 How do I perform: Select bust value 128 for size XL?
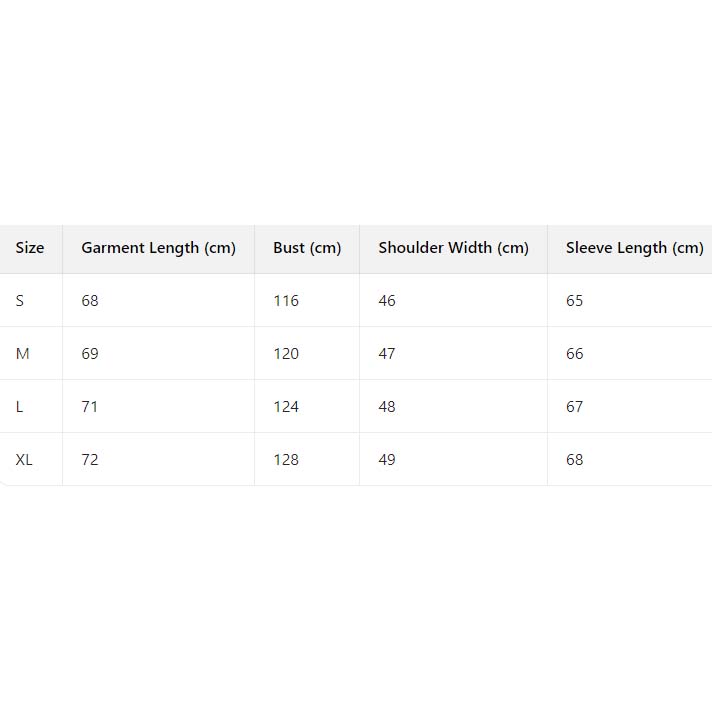point(286,460)
